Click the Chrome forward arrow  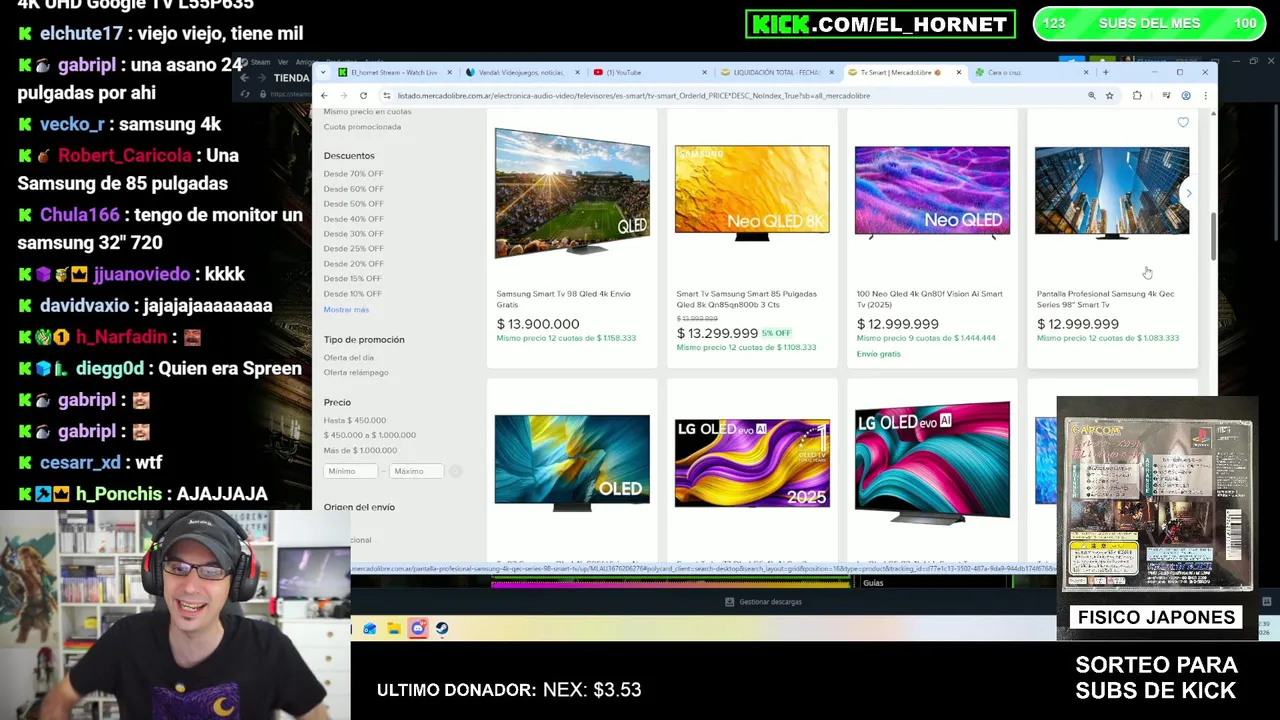coord(343,96)
